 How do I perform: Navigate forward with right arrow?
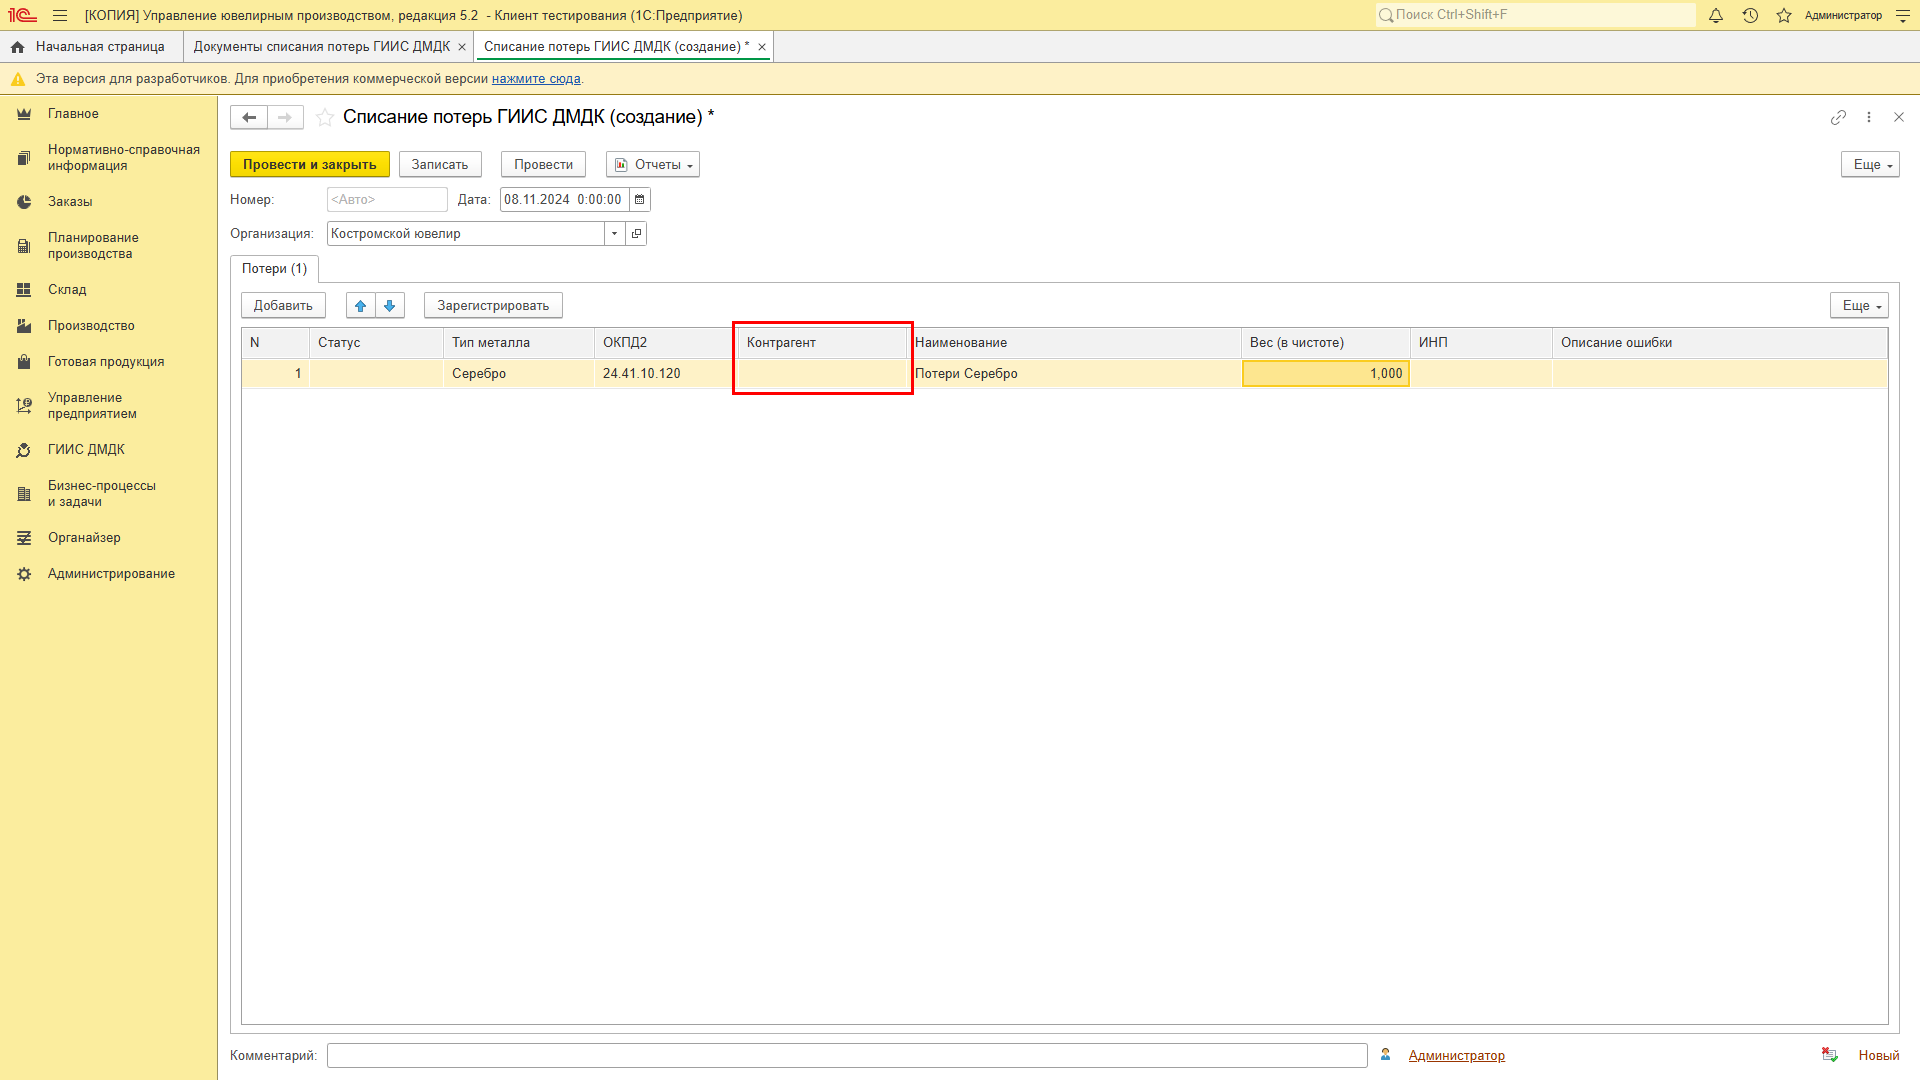click(x=285, y=117)
